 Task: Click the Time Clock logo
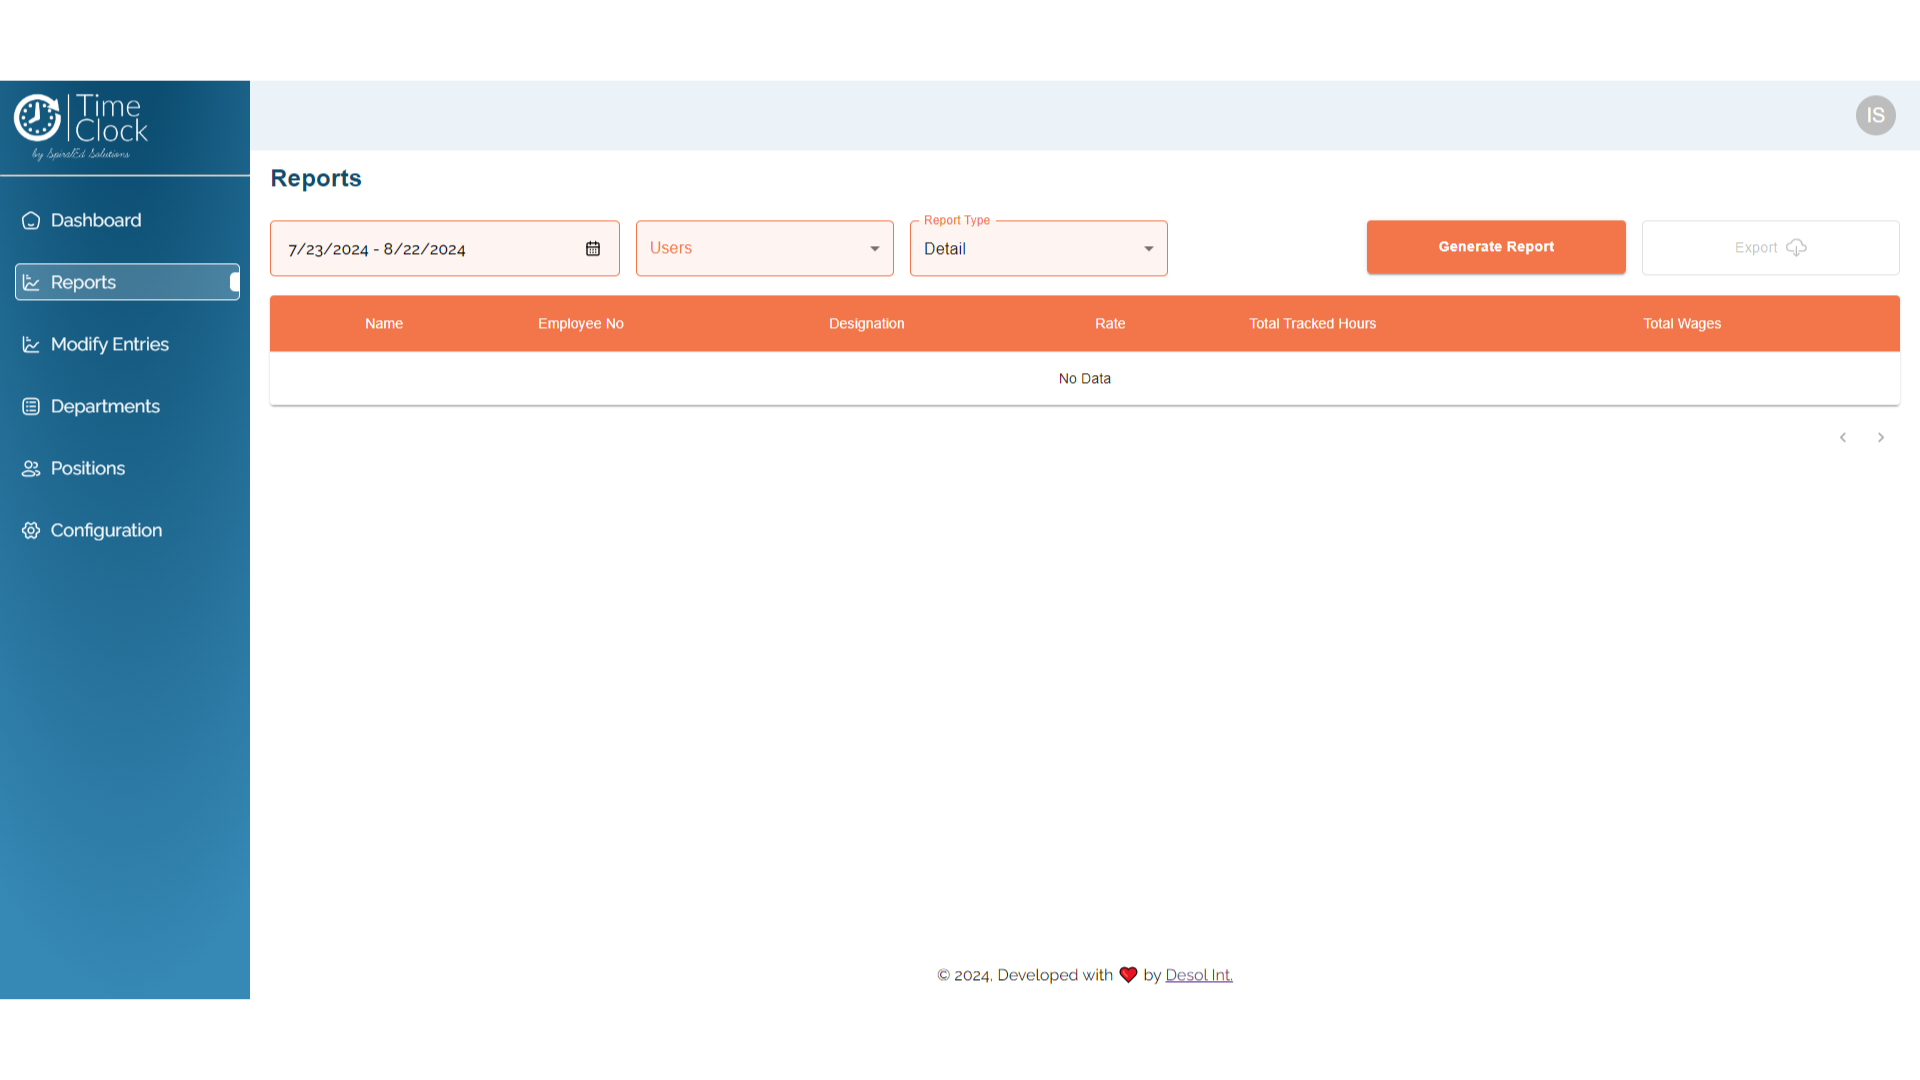tap(82, 127)
